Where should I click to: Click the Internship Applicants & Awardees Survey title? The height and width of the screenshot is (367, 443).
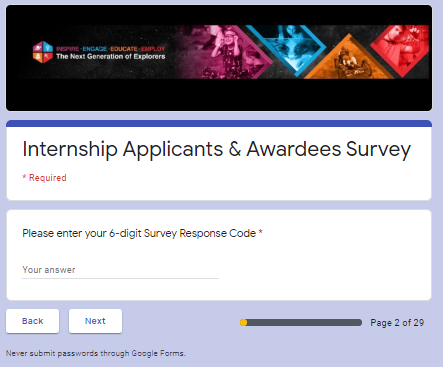pyautogui.click(x=217, y=149)
